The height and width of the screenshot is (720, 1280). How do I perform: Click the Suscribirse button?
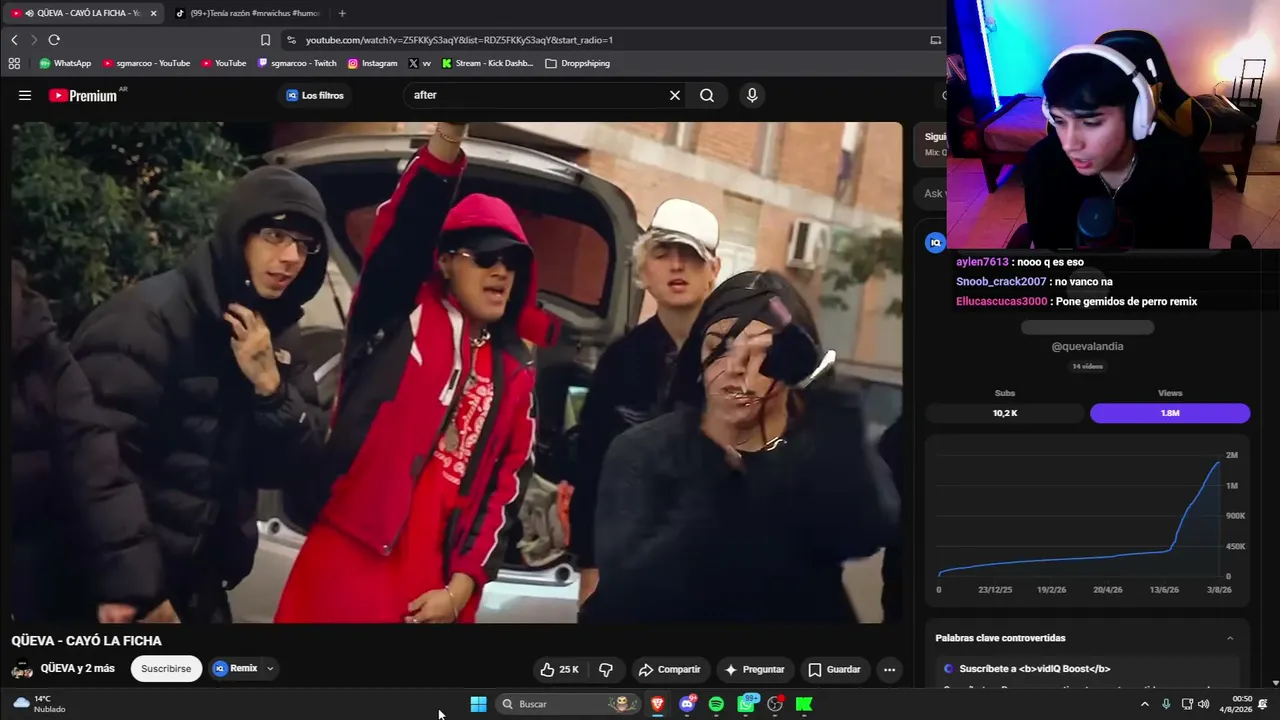point(166,669)
